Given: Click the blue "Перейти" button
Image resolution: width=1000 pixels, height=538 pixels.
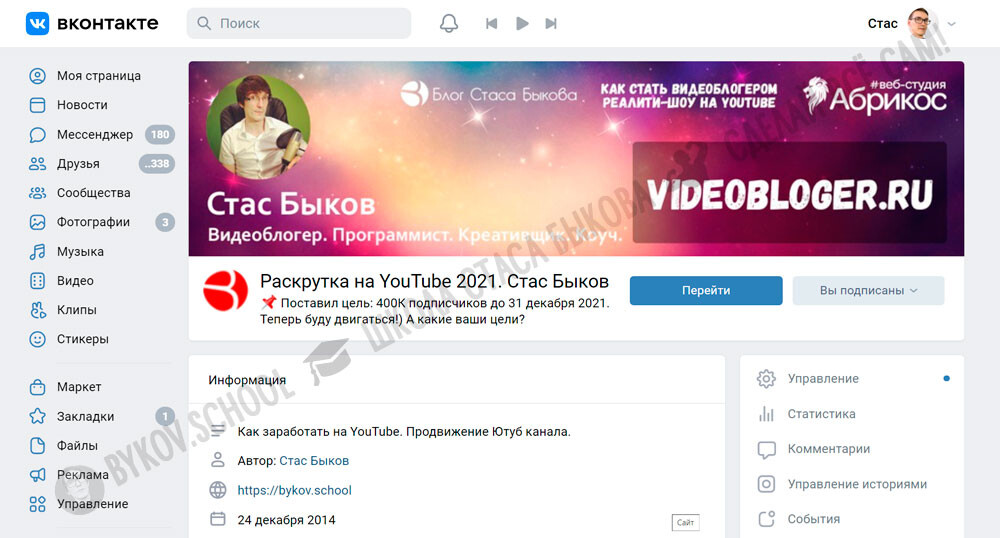Looking at the screenshot, I should [x=706, y=291].
